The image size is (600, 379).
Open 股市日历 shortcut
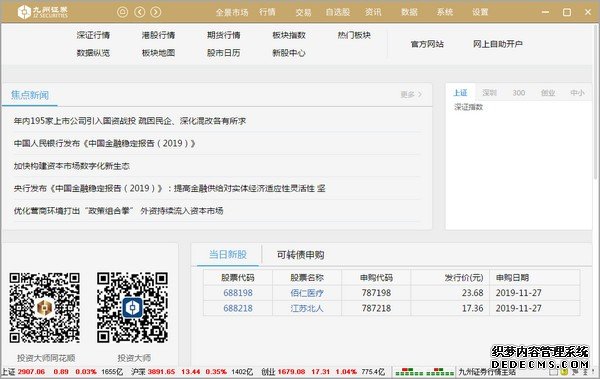coord(224,53)
